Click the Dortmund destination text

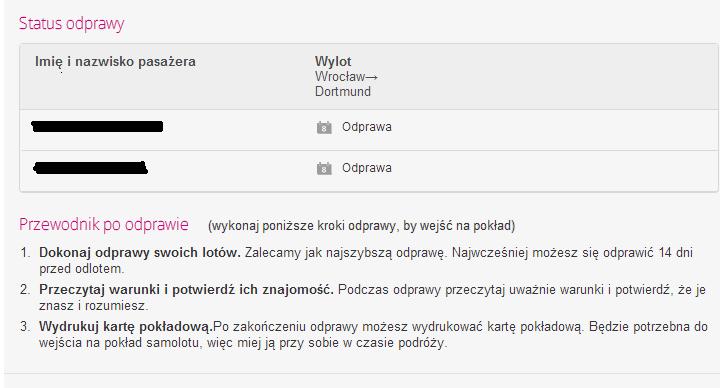pos(343,91)
